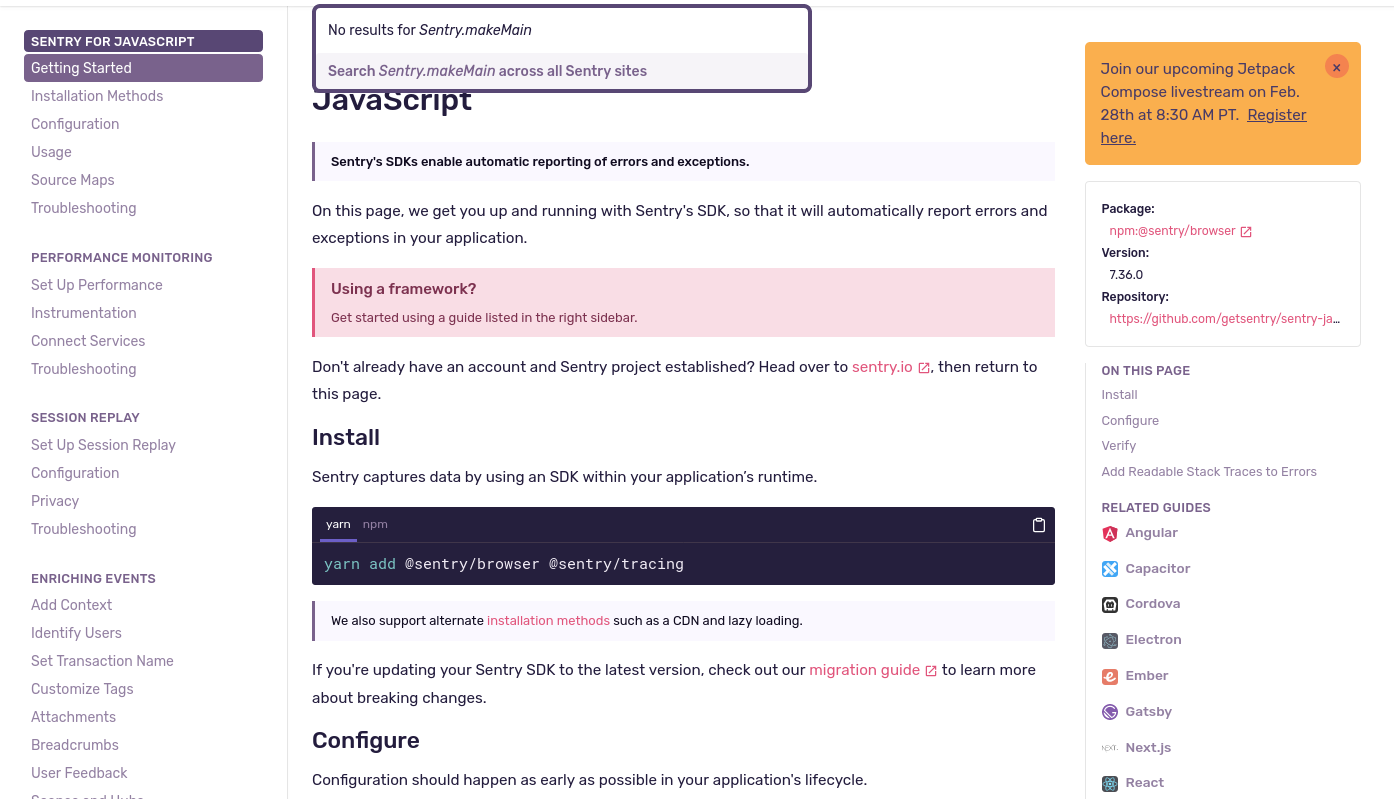1394x799 pixels.
Task: Switch to the npm tab in code block
Action: [375, 524]
